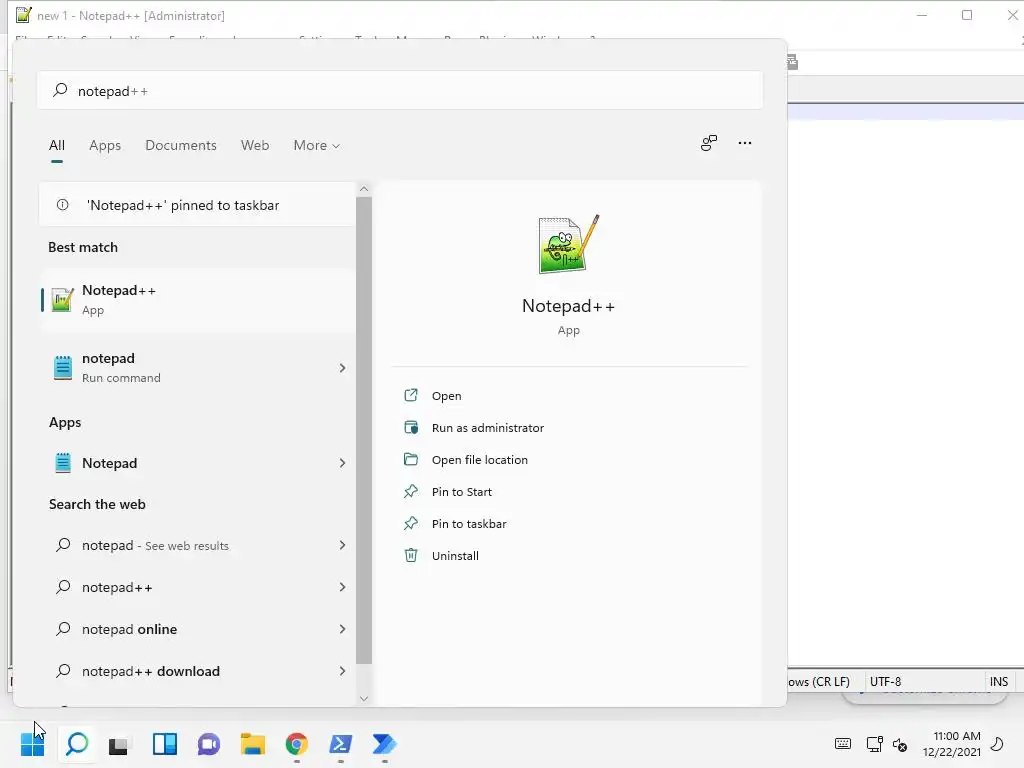Choose Open file location
Screen dimensions: 1024x768
(479, 460)
